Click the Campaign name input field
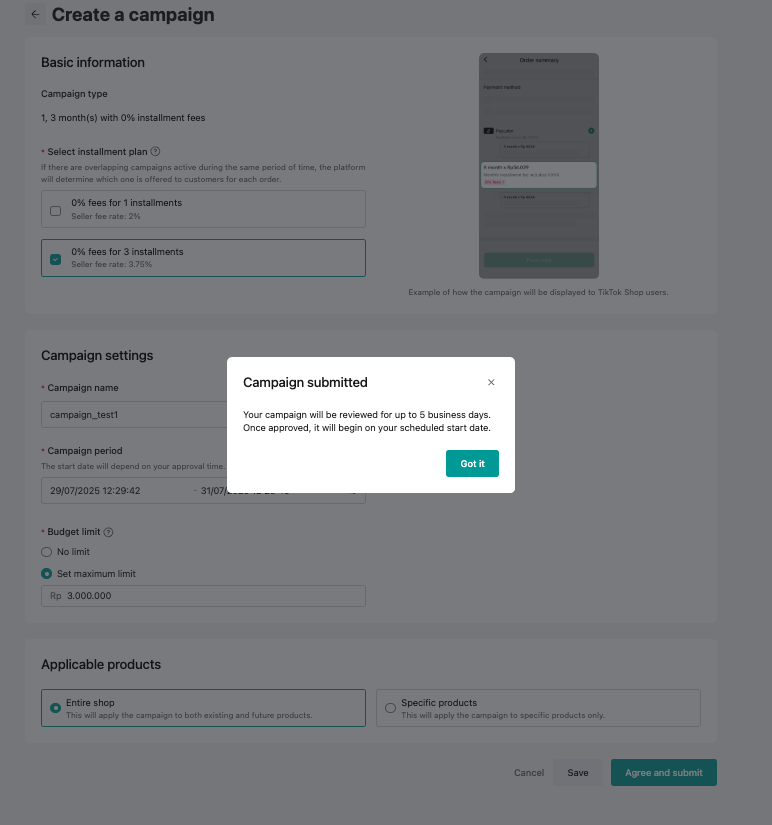 tap(135, 414)
